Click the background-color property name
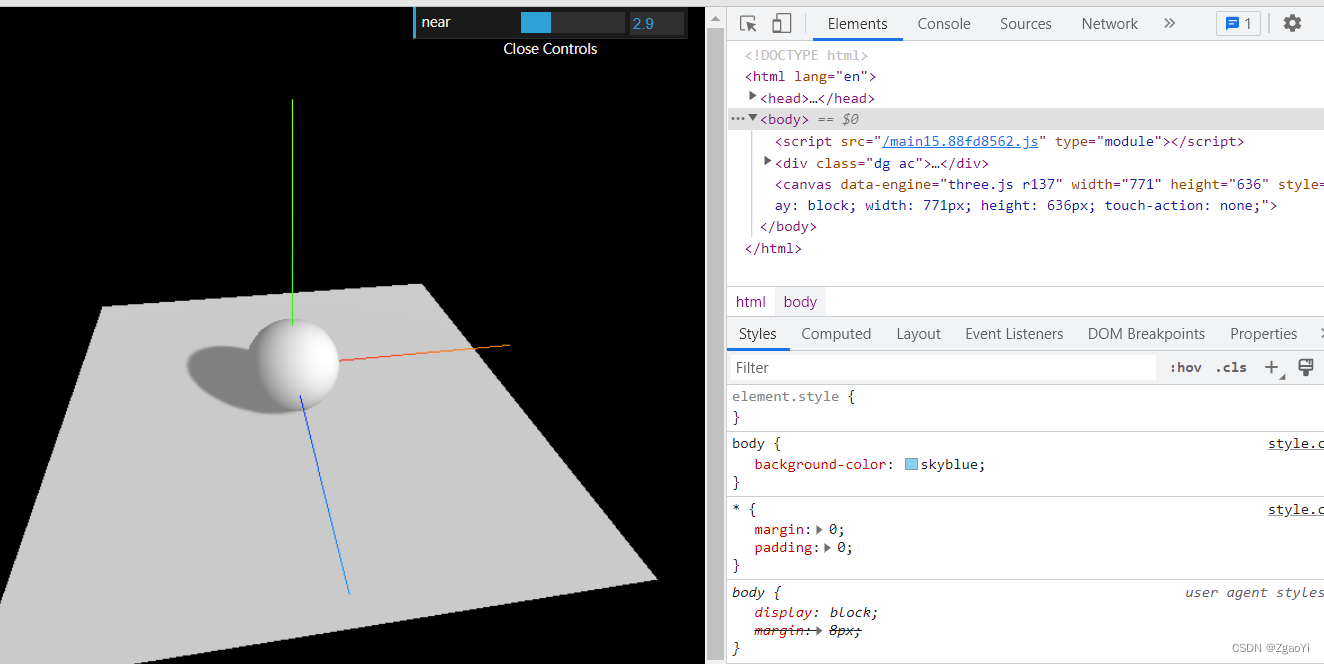This screenshot has height=664, width=1324. (819, 464)
